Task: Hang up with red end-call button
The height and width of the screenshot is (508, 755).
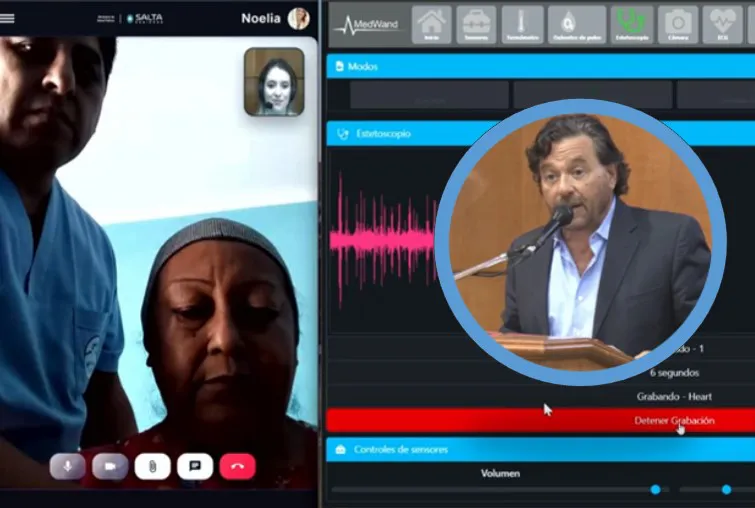Action: (x=238, y=466)
